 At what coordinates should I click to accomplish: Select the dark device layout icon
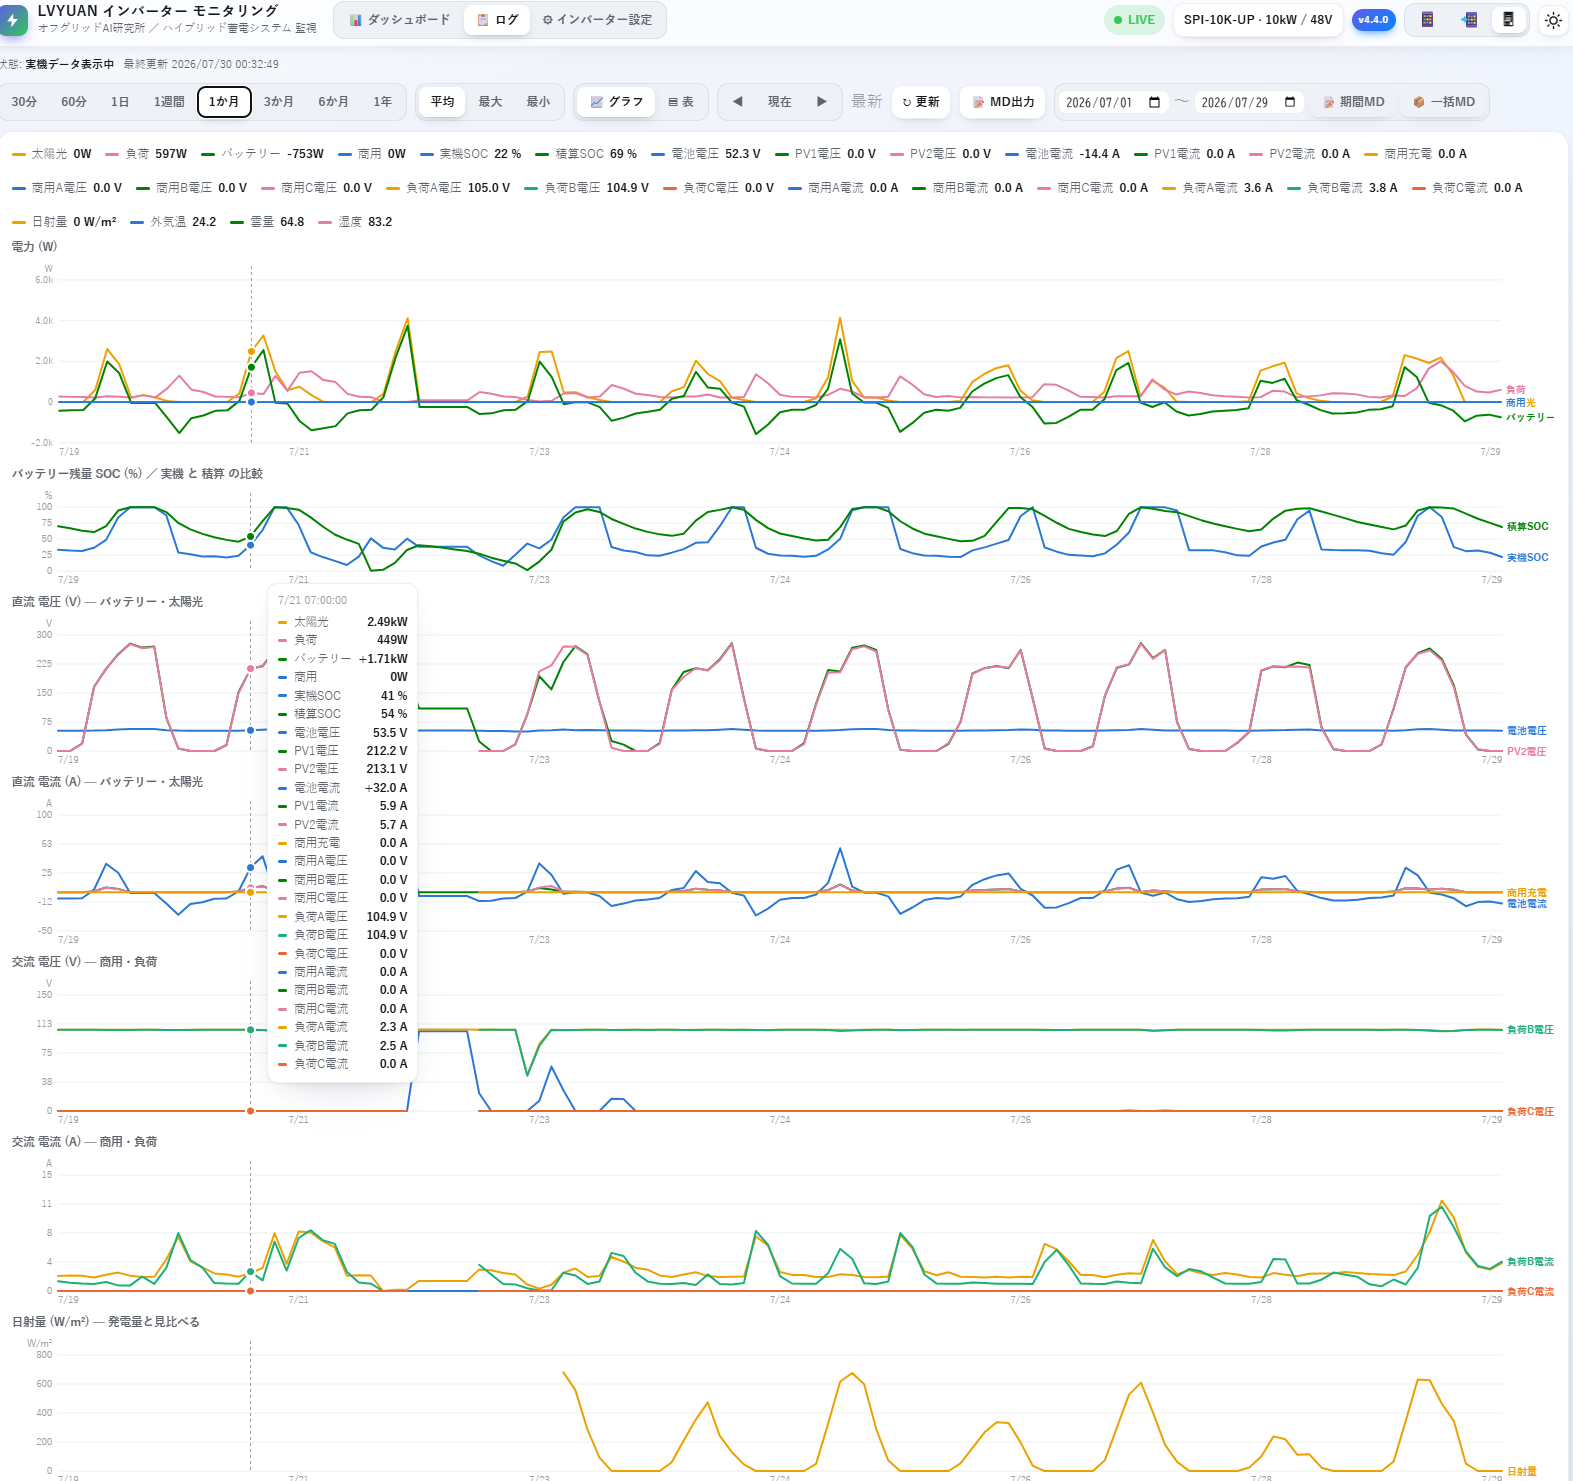[x=1508, y=20]
